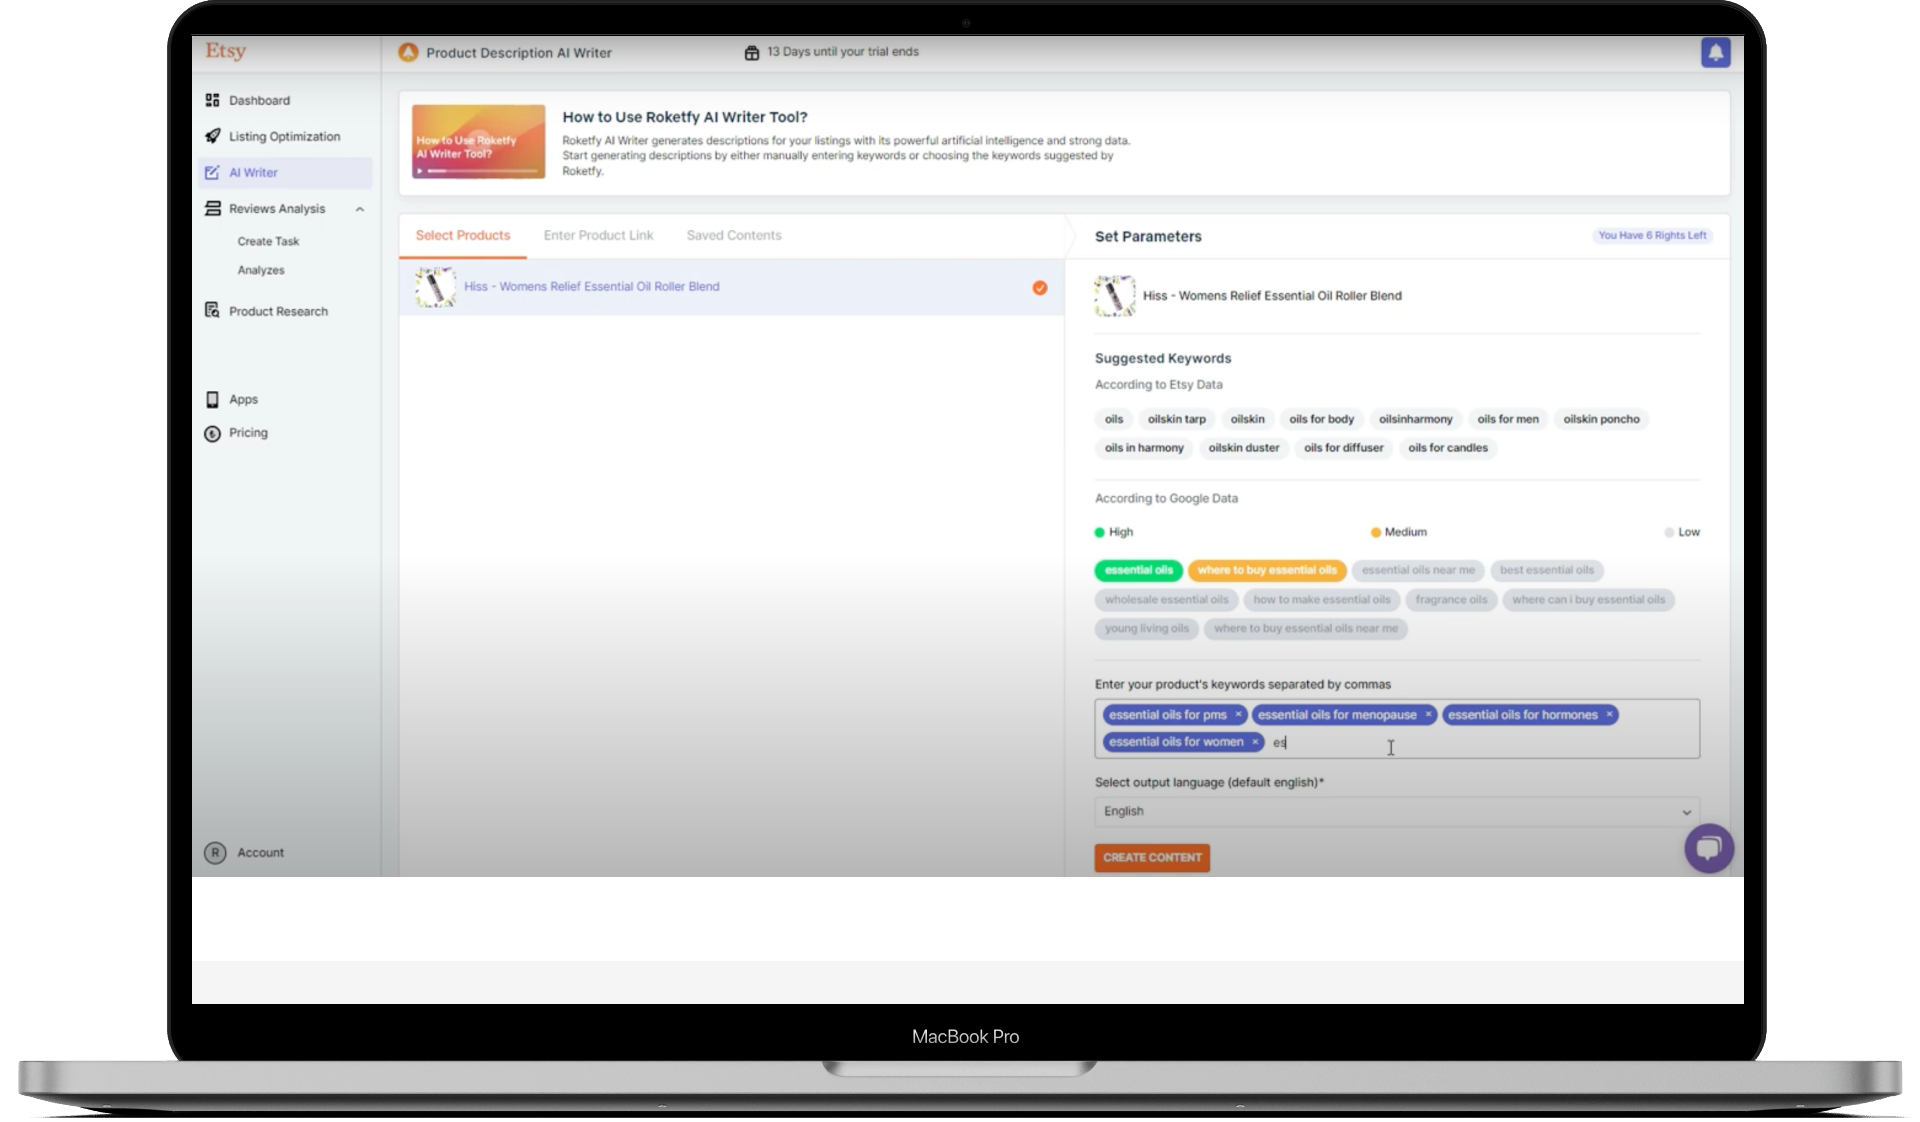Click the Etsy logo

click(226, 51)
